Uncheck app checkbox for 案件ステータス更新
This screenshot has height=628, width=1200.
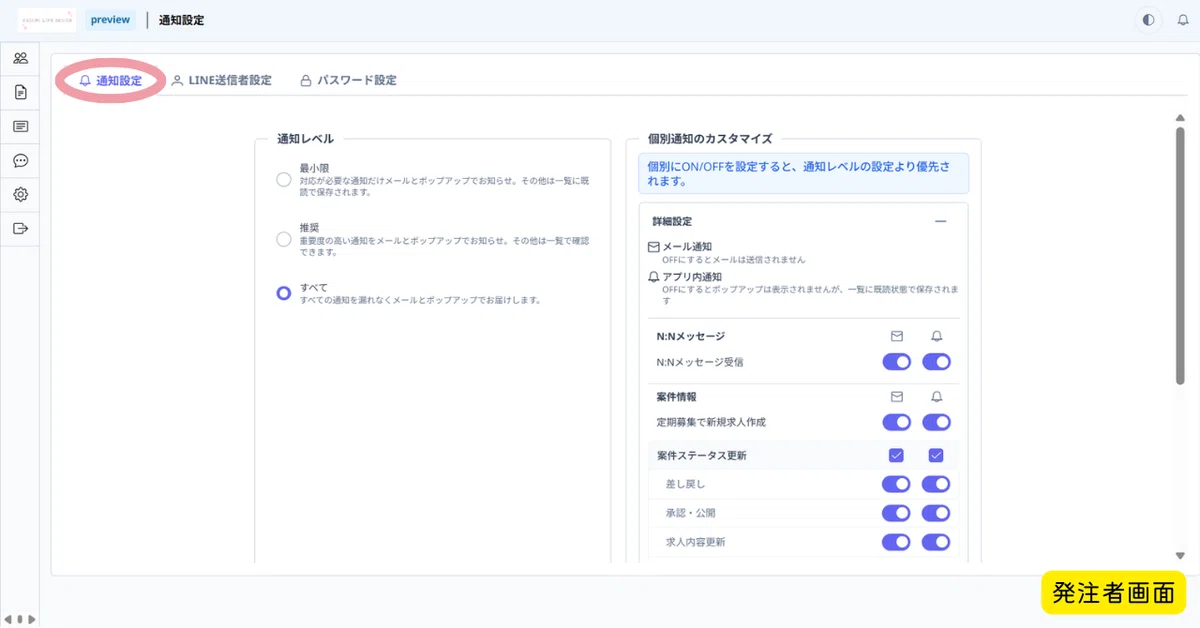coord(936,455)
